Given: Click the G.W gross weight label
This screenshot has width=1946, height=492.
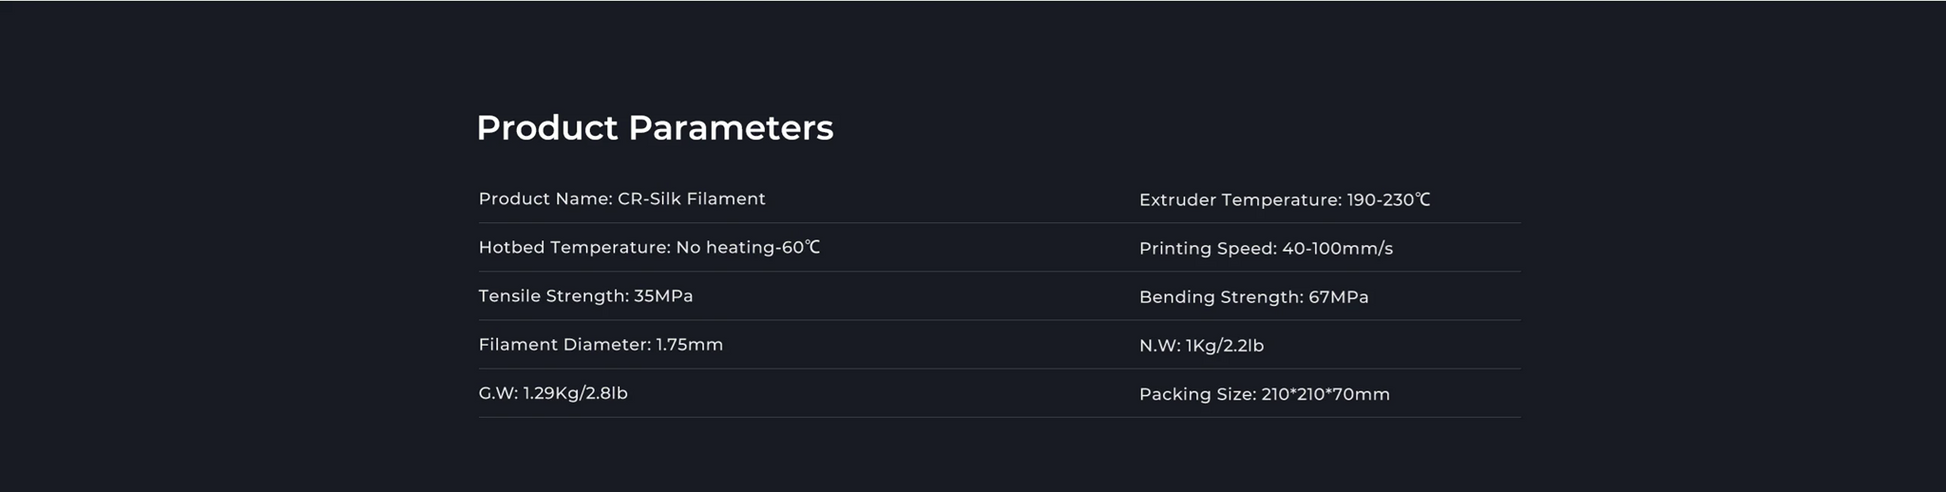Looking at the screenshot, I should 498,394.
